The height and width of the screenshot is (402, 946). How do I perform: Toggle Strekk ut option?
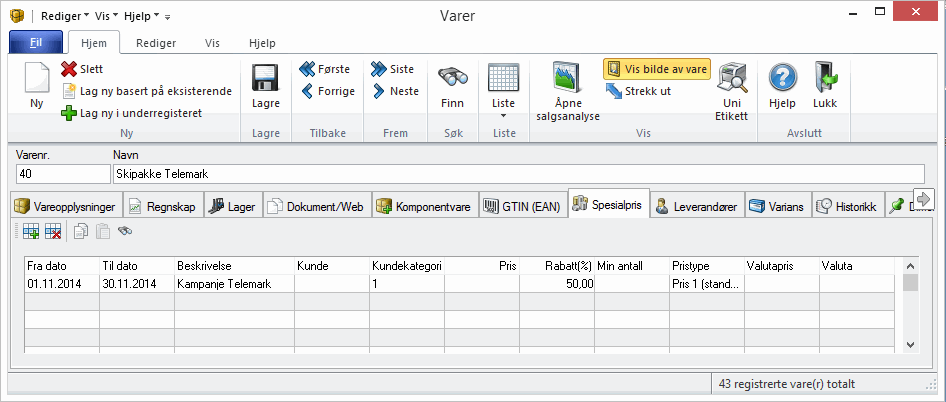(x=639, y=91)
